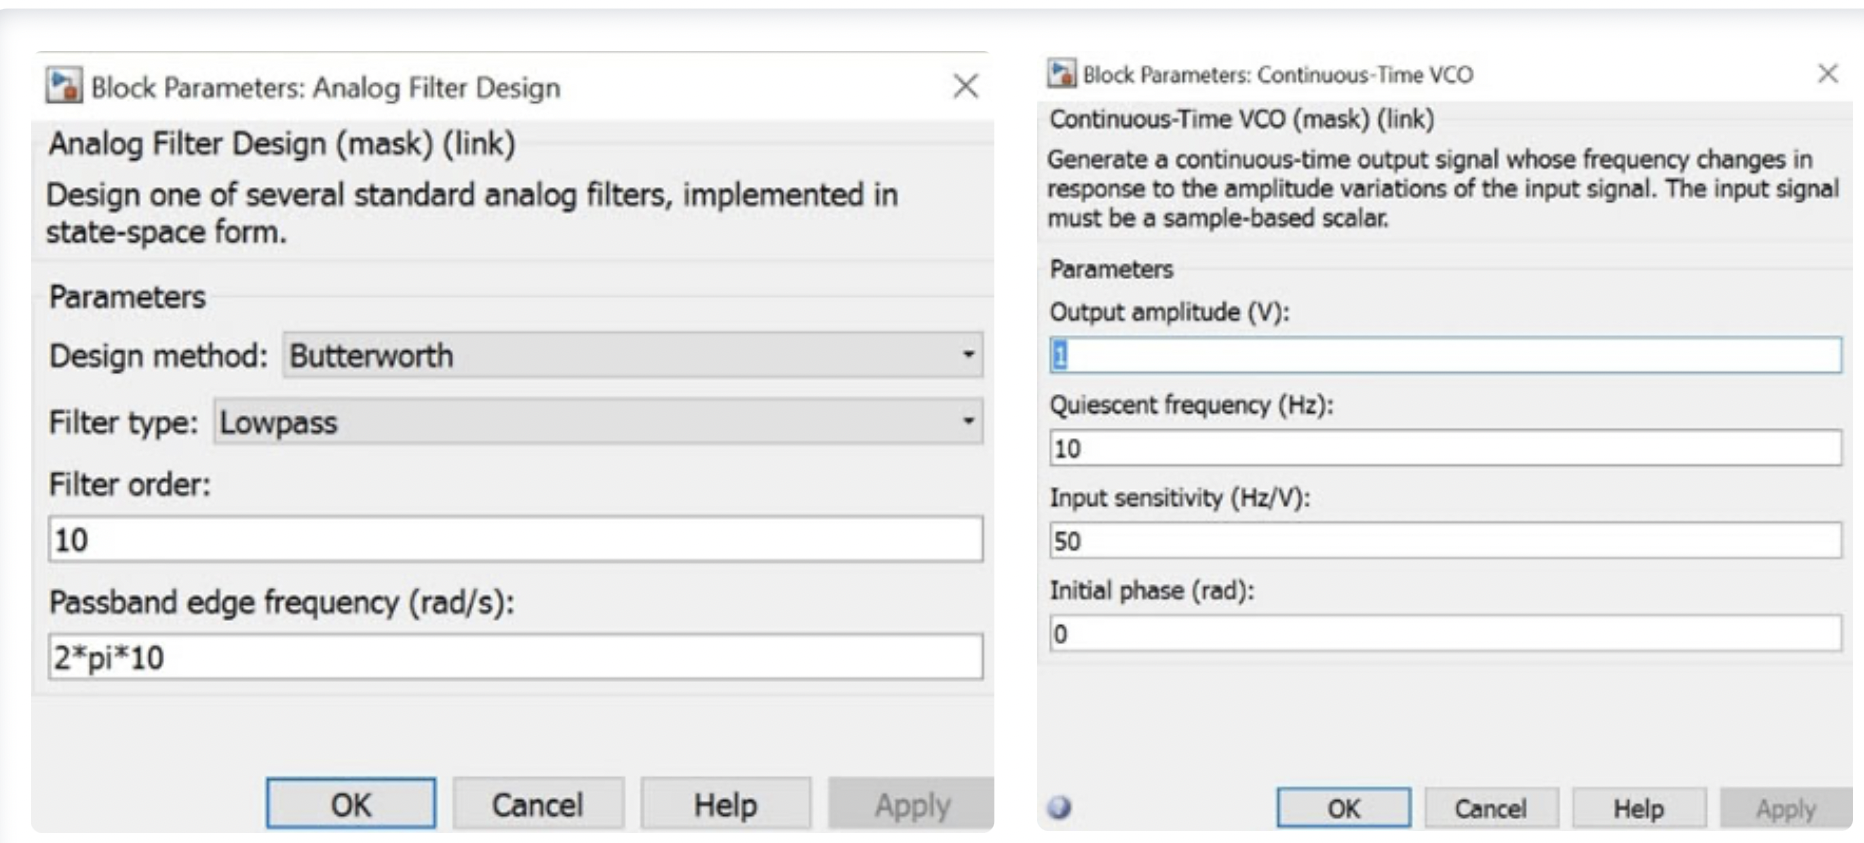Image resolution: width=1864 pixels, height=843 pixels.
Task: Open the Design method dropdown
Action: click(632, 355)
